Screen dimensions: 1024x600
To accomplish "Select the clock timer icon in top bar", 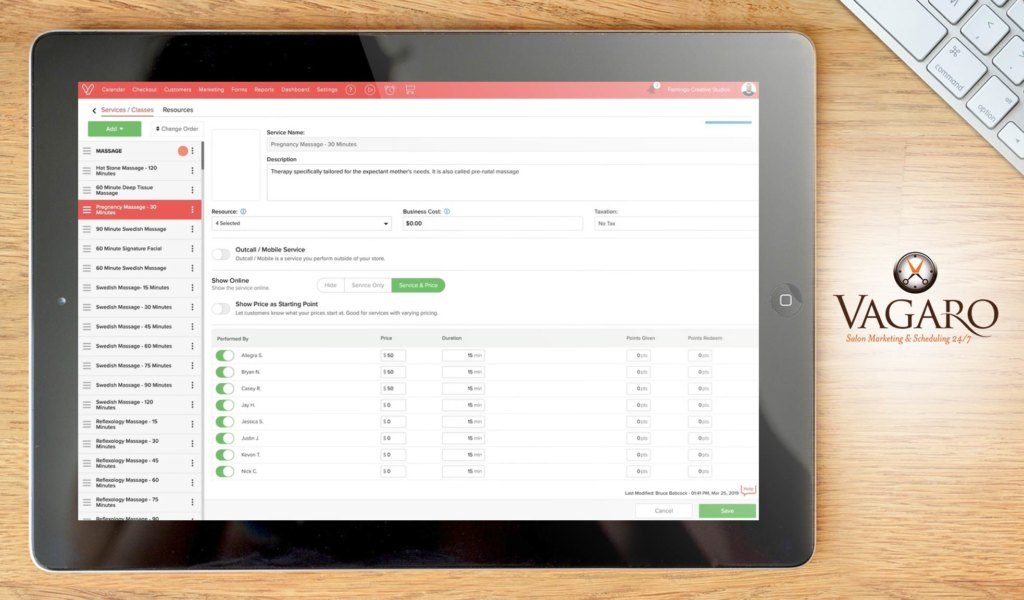I will (389, 89).
